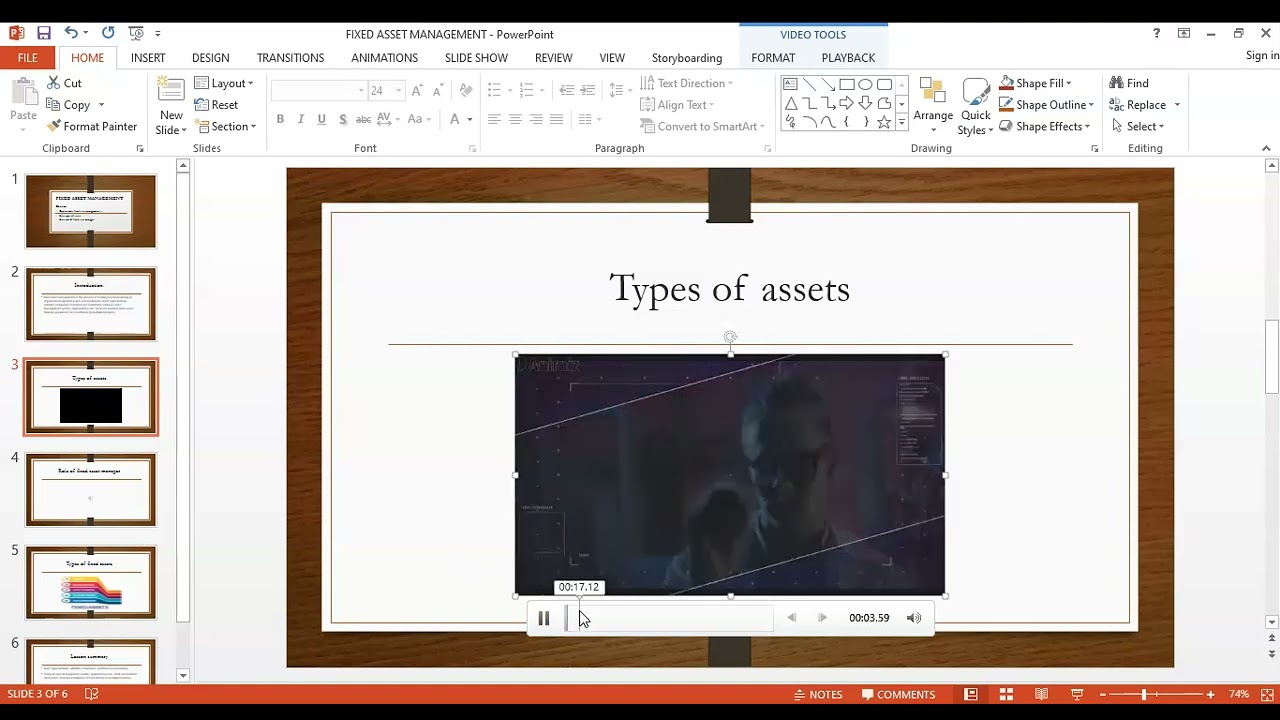Switch to the DESIGN tab
1280x720 pixels.
point(210,58)
